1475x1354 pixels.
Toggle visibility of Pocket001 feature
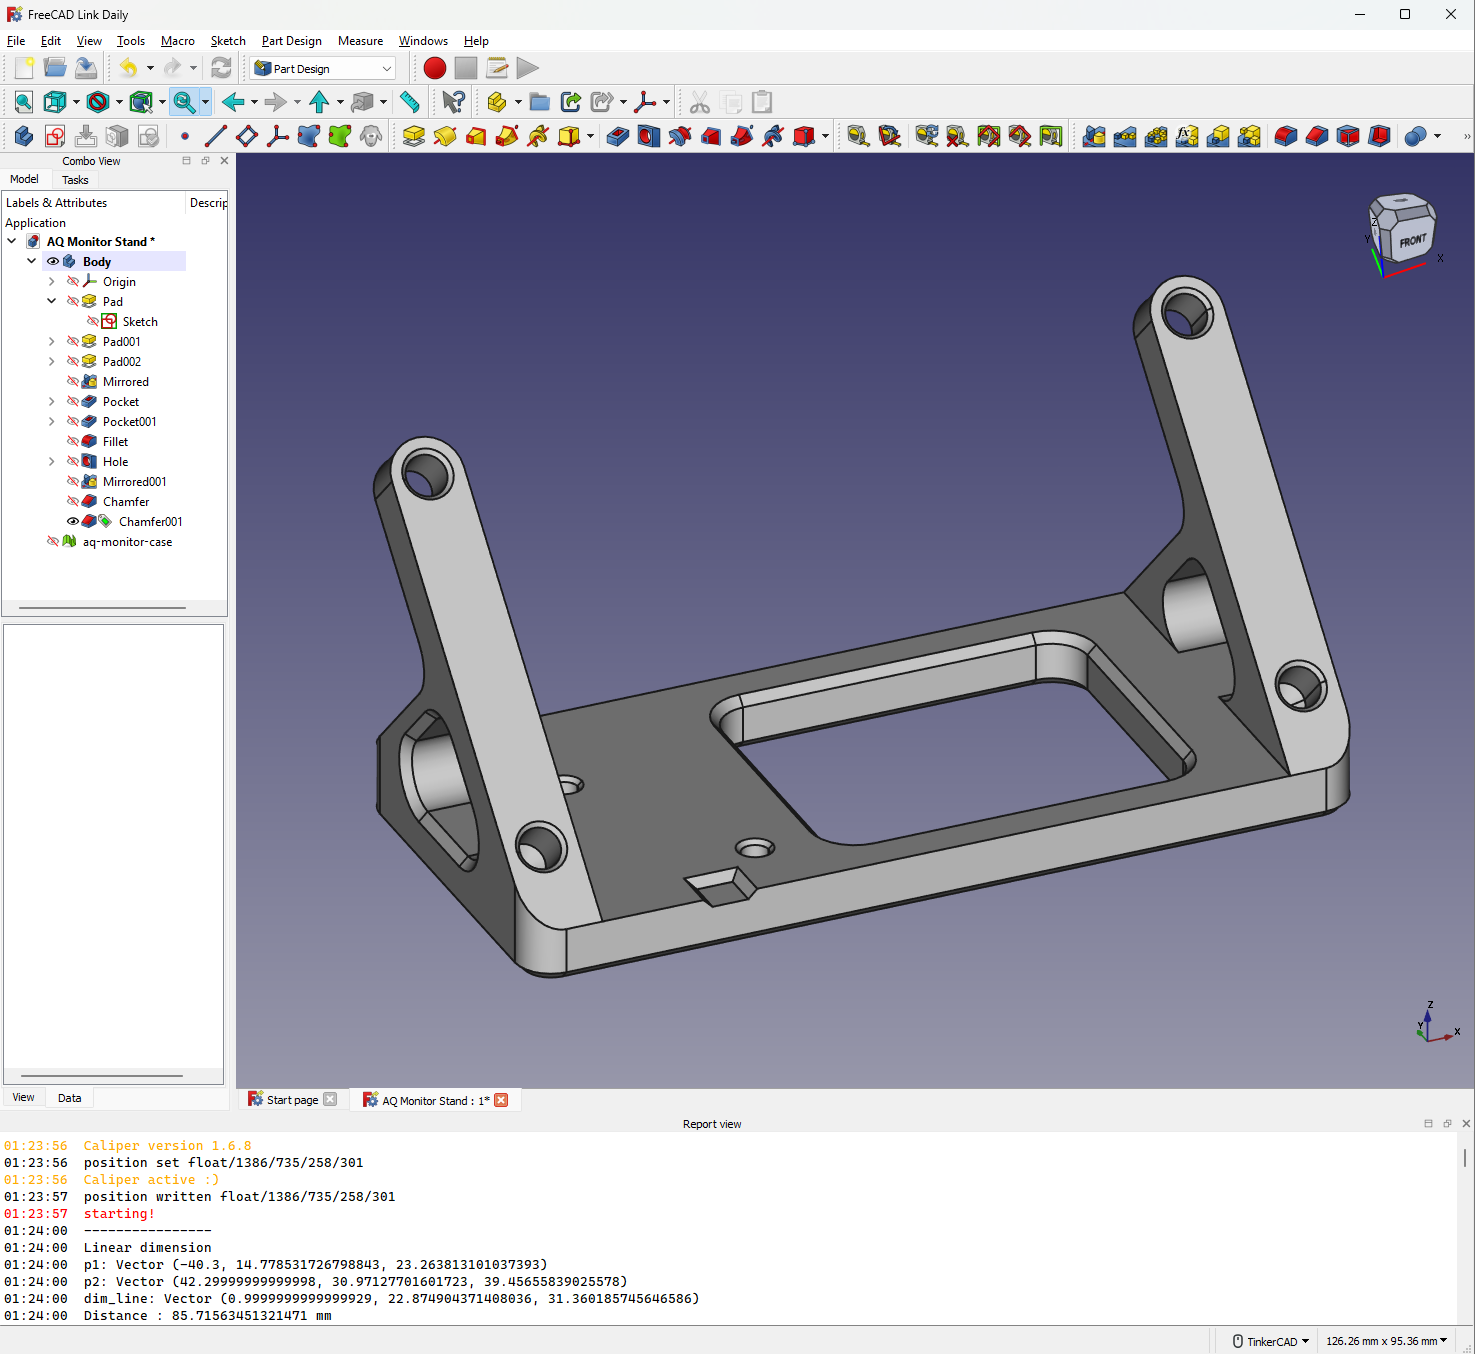coord(72,421)
